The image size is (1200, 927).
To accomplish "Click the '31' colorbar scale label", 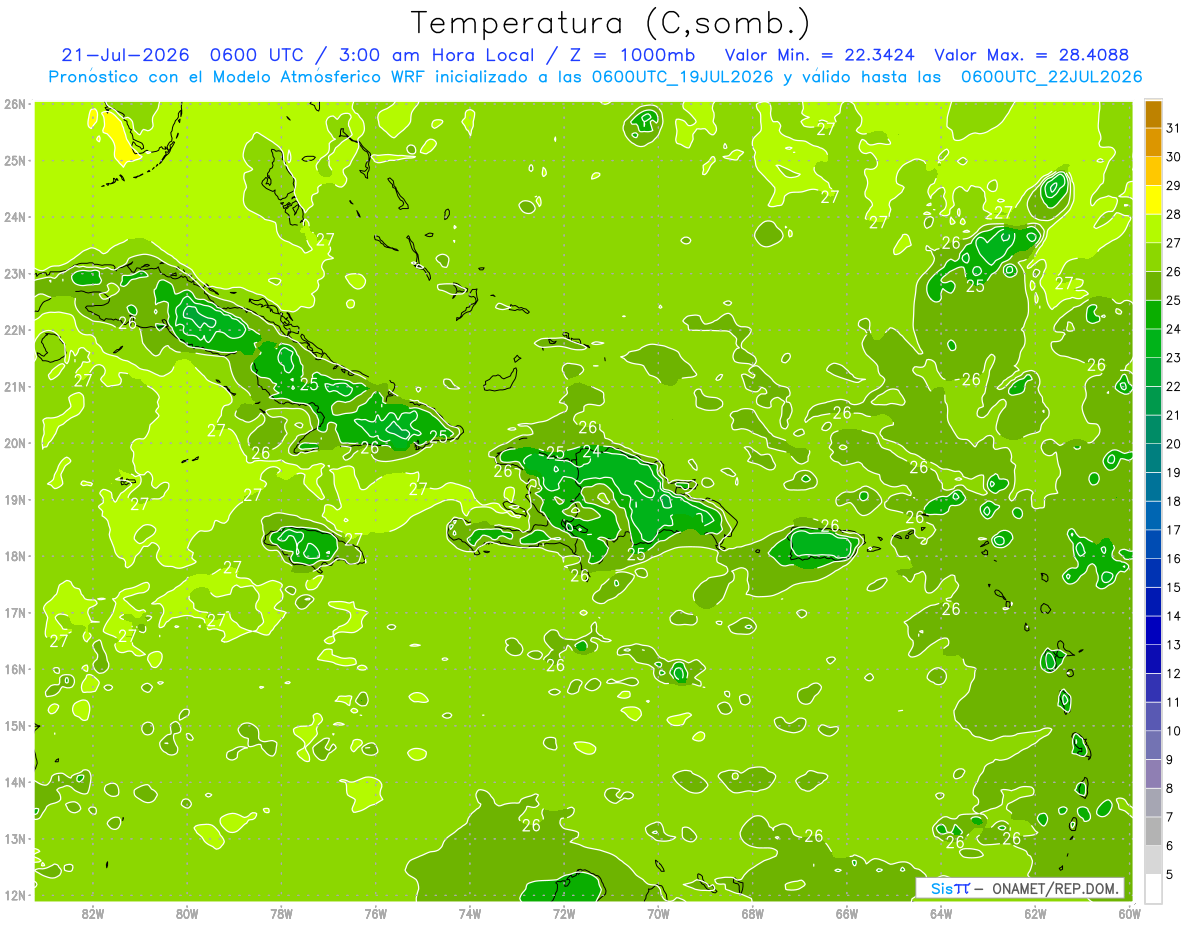I will click(x=1174, y=129).
